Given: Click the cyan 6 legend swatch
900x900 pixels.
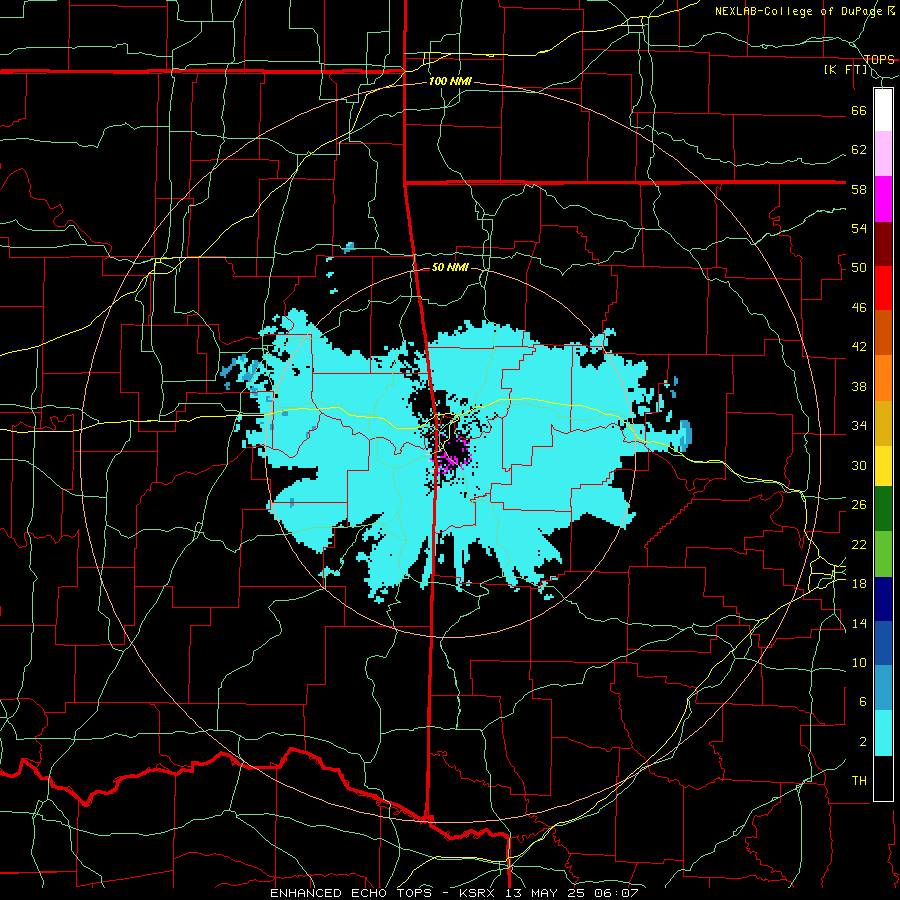Looking at the screenshot, I should coord(883,733).
